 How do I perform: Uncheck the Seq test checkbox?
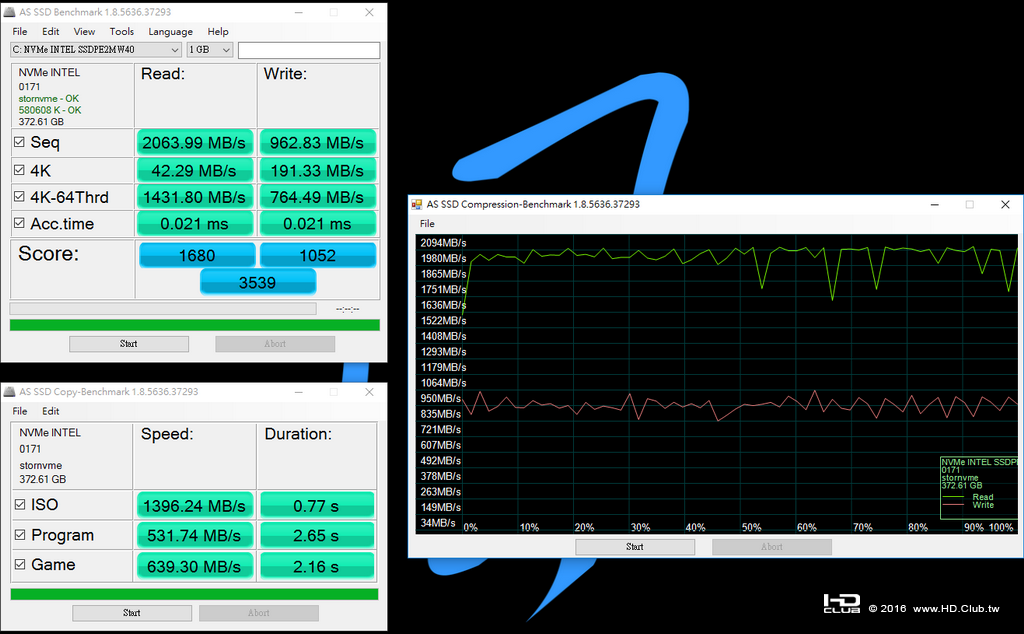20,142
